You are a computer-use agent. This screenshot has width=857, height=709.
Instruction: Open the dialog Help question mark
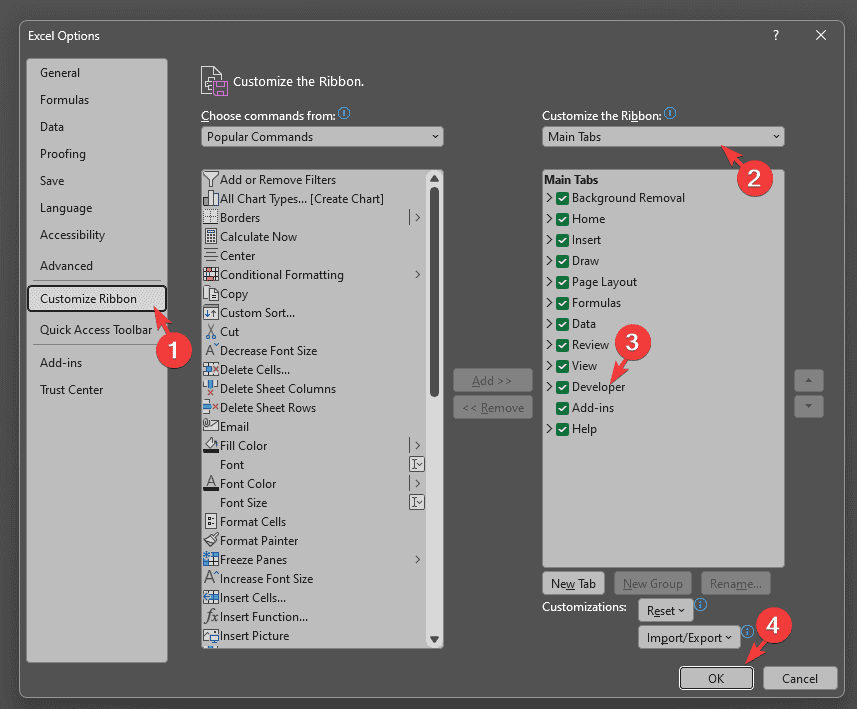point(776,35)
